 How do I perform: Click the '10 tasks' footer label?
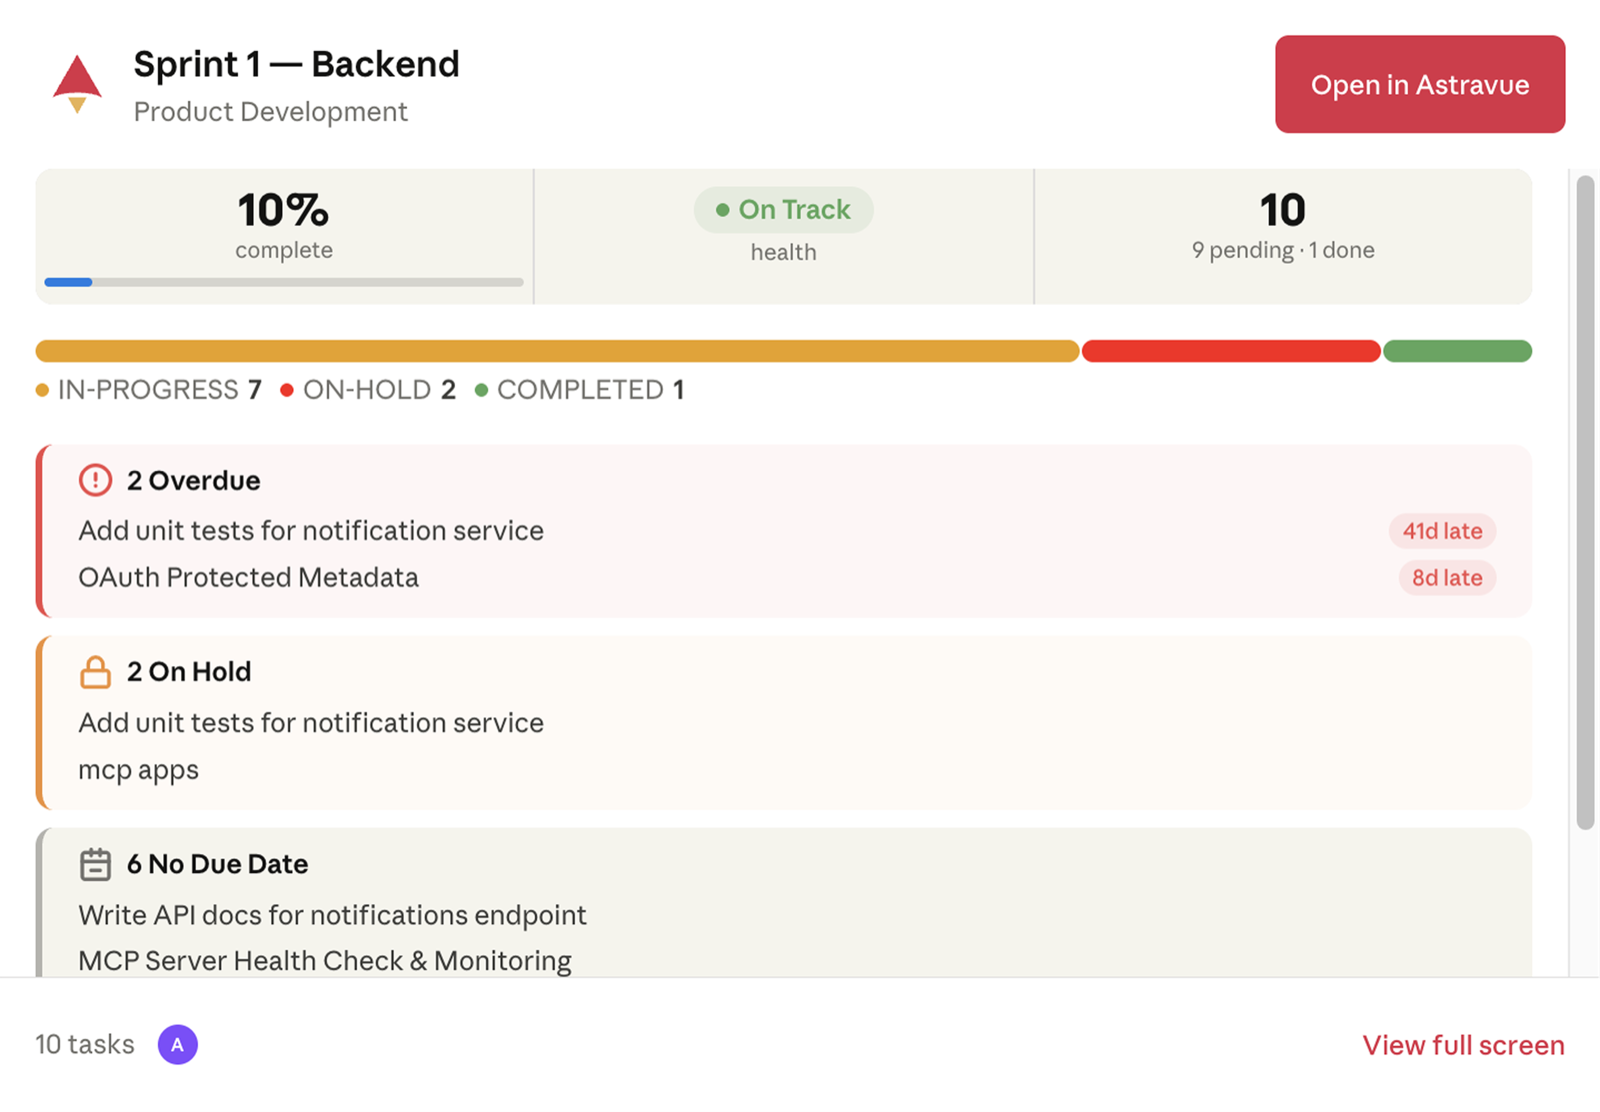click(85, 1044)
